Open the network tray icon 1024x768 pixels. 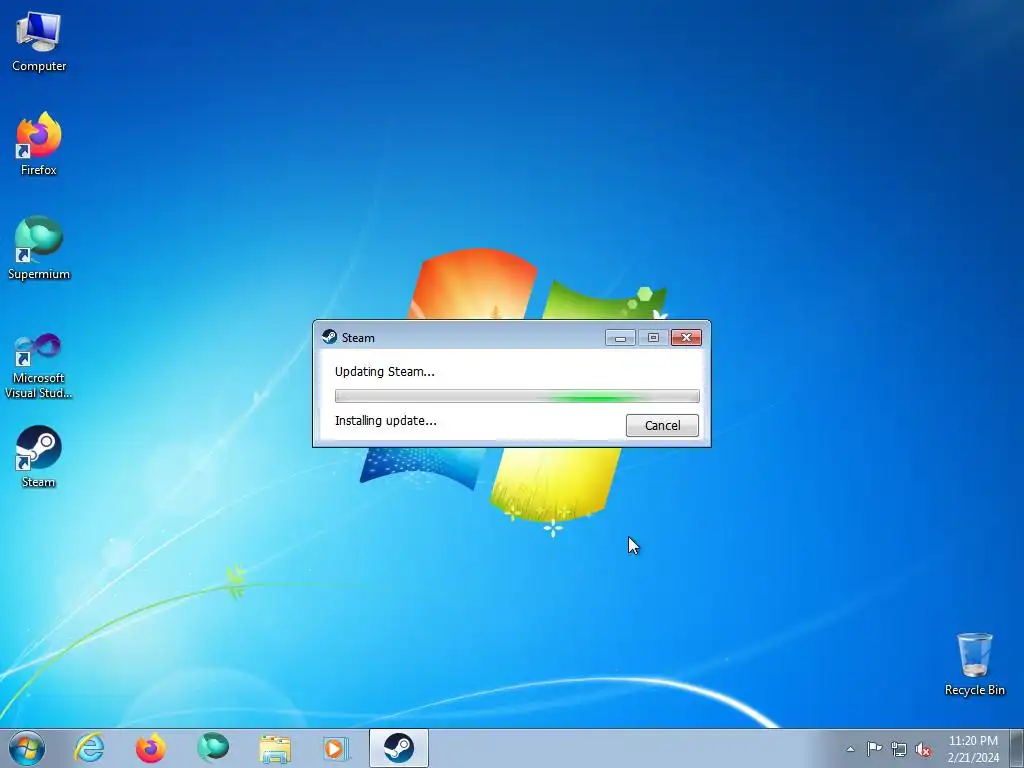(899, 749)
